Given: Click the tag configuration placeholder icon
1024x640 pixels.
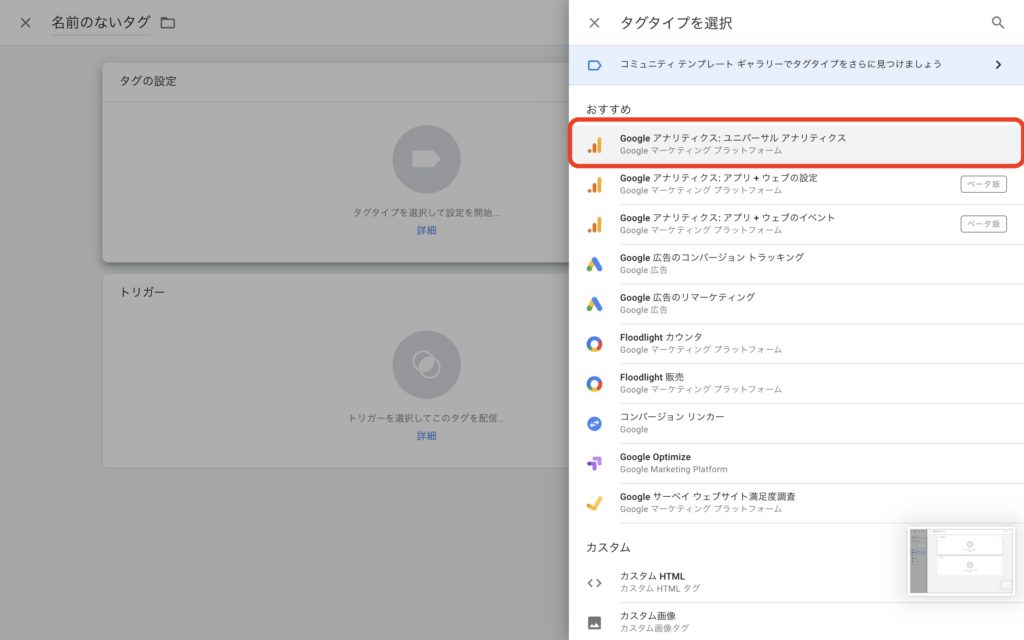Looking at the screenshot, I should (426, 159).
